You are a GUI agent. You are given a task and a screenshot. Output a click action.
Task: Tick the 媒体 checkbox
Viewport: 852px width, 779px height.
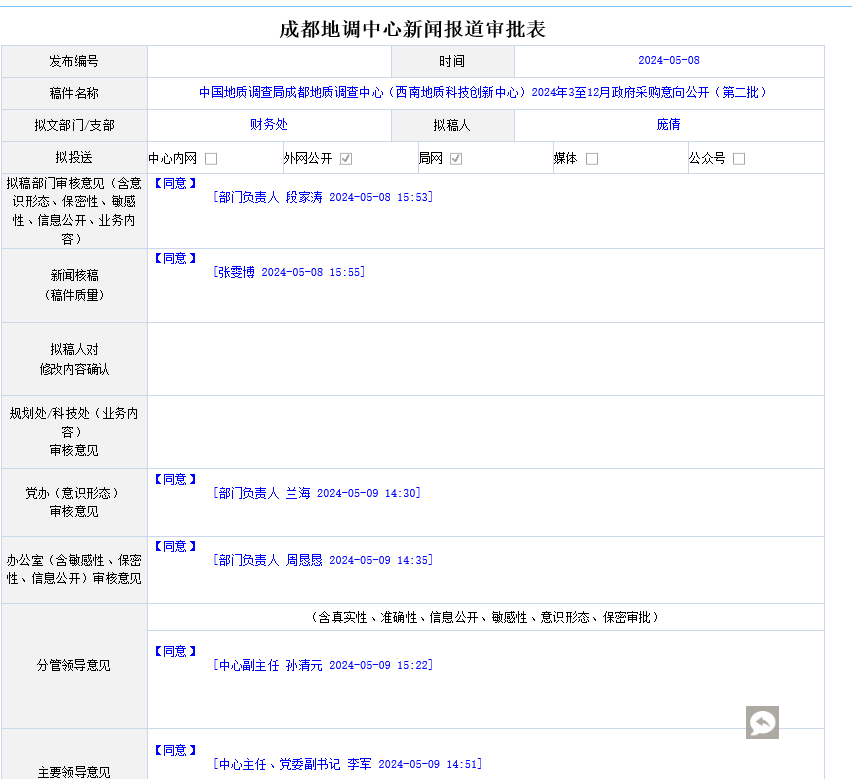[x=592, y=159]
